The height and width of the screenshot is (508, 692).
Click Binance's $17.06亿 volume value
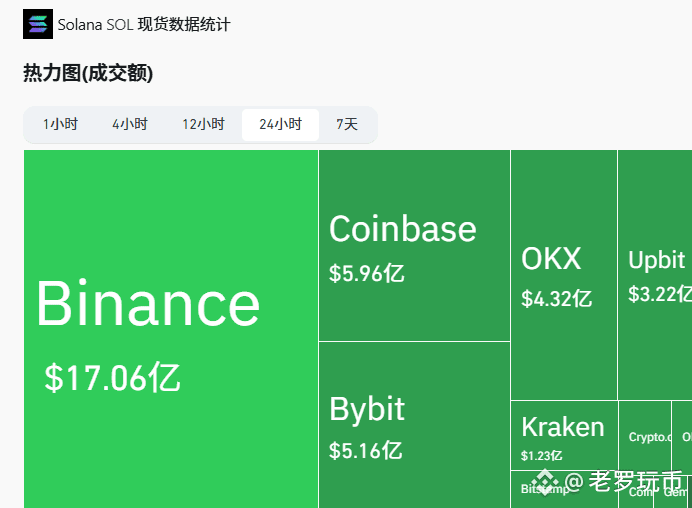pos(112,378)
